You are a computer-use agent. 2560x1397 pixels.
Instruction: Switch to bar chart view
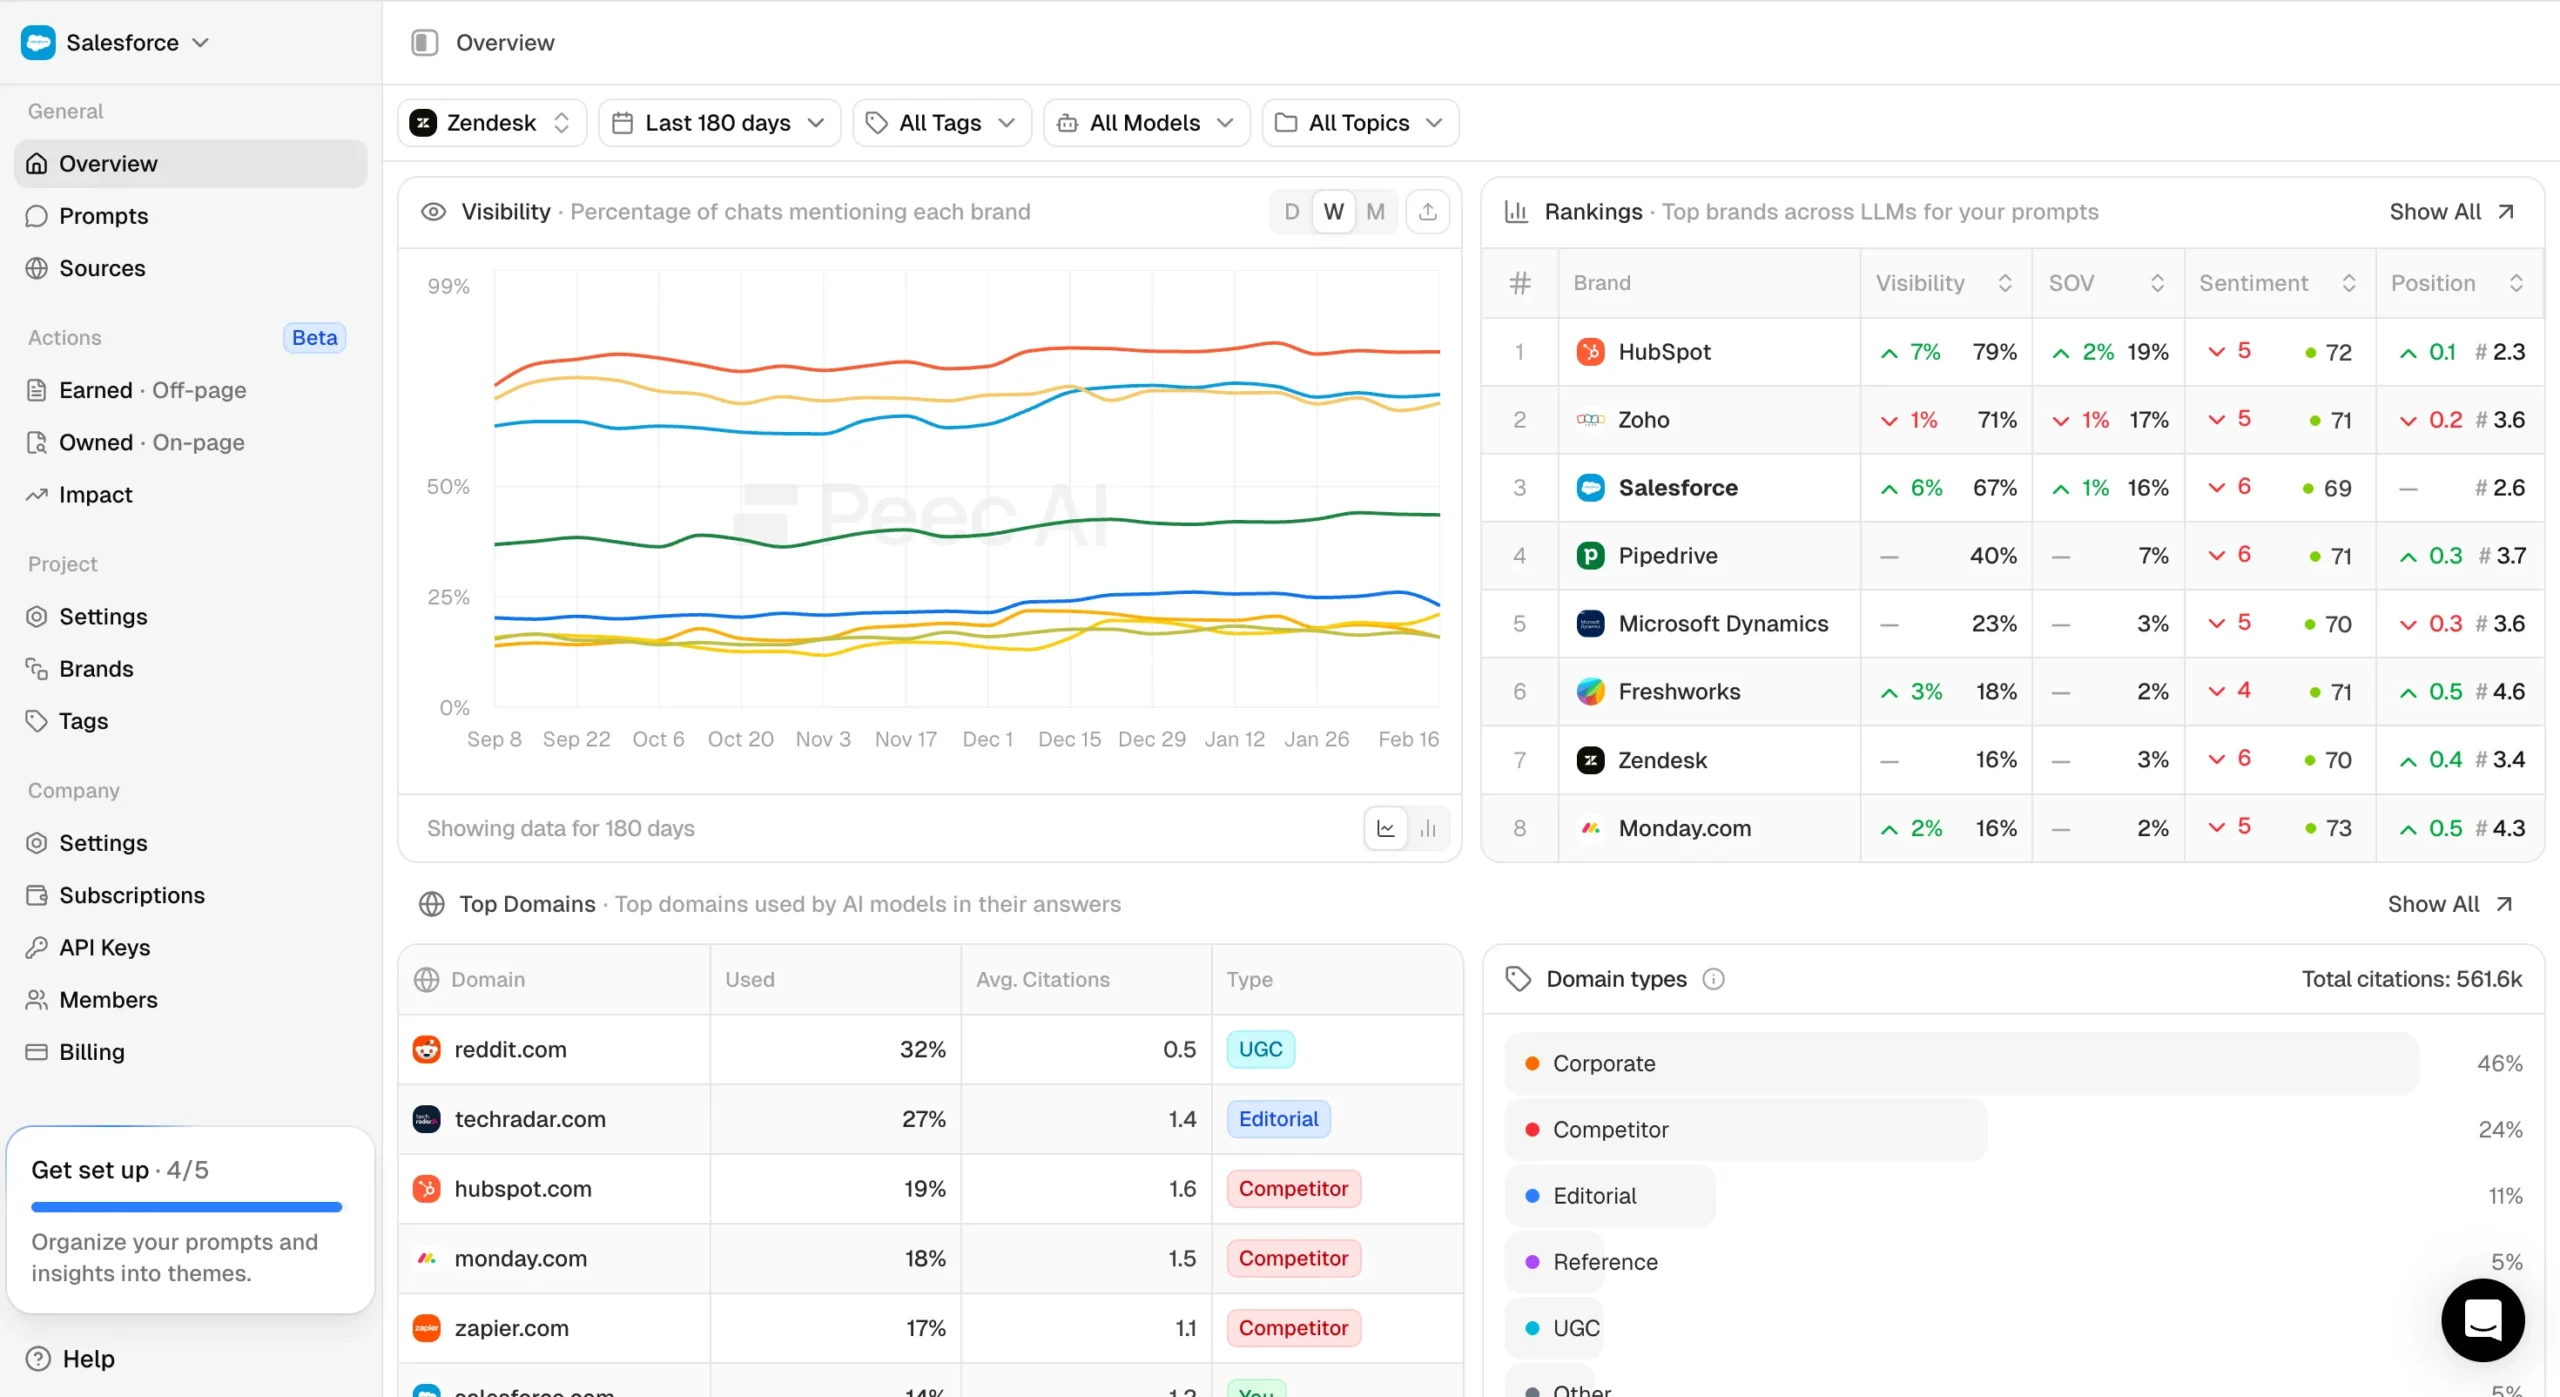click(1428, 828)
